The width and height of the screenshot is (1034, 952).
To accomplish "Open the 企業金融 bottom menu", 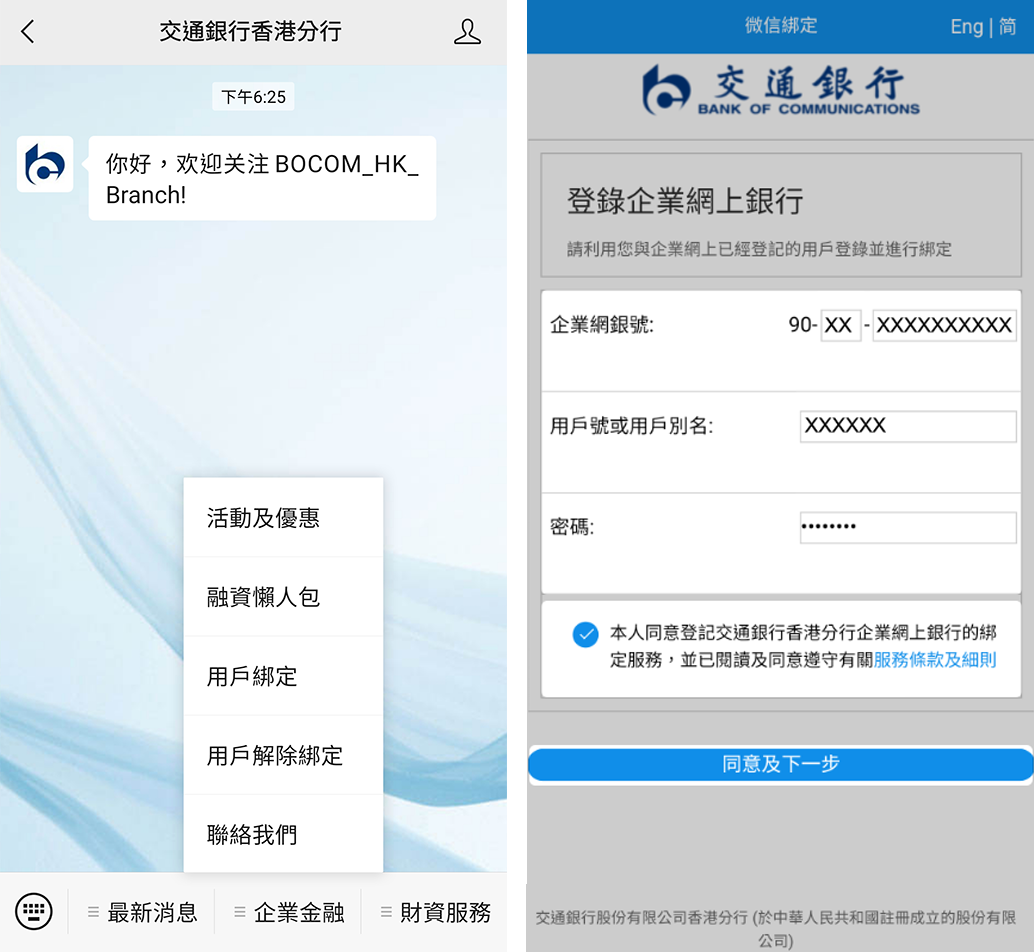I will [x=289, y=912].
